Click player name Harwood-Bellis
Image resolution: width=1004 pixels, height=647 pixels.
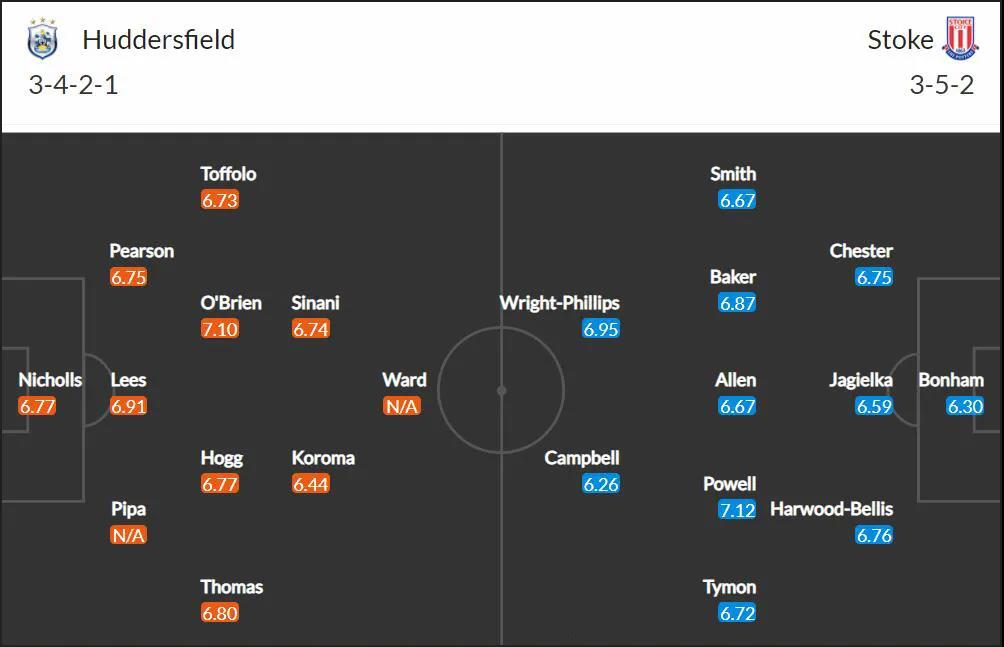(x=831, y=509)
